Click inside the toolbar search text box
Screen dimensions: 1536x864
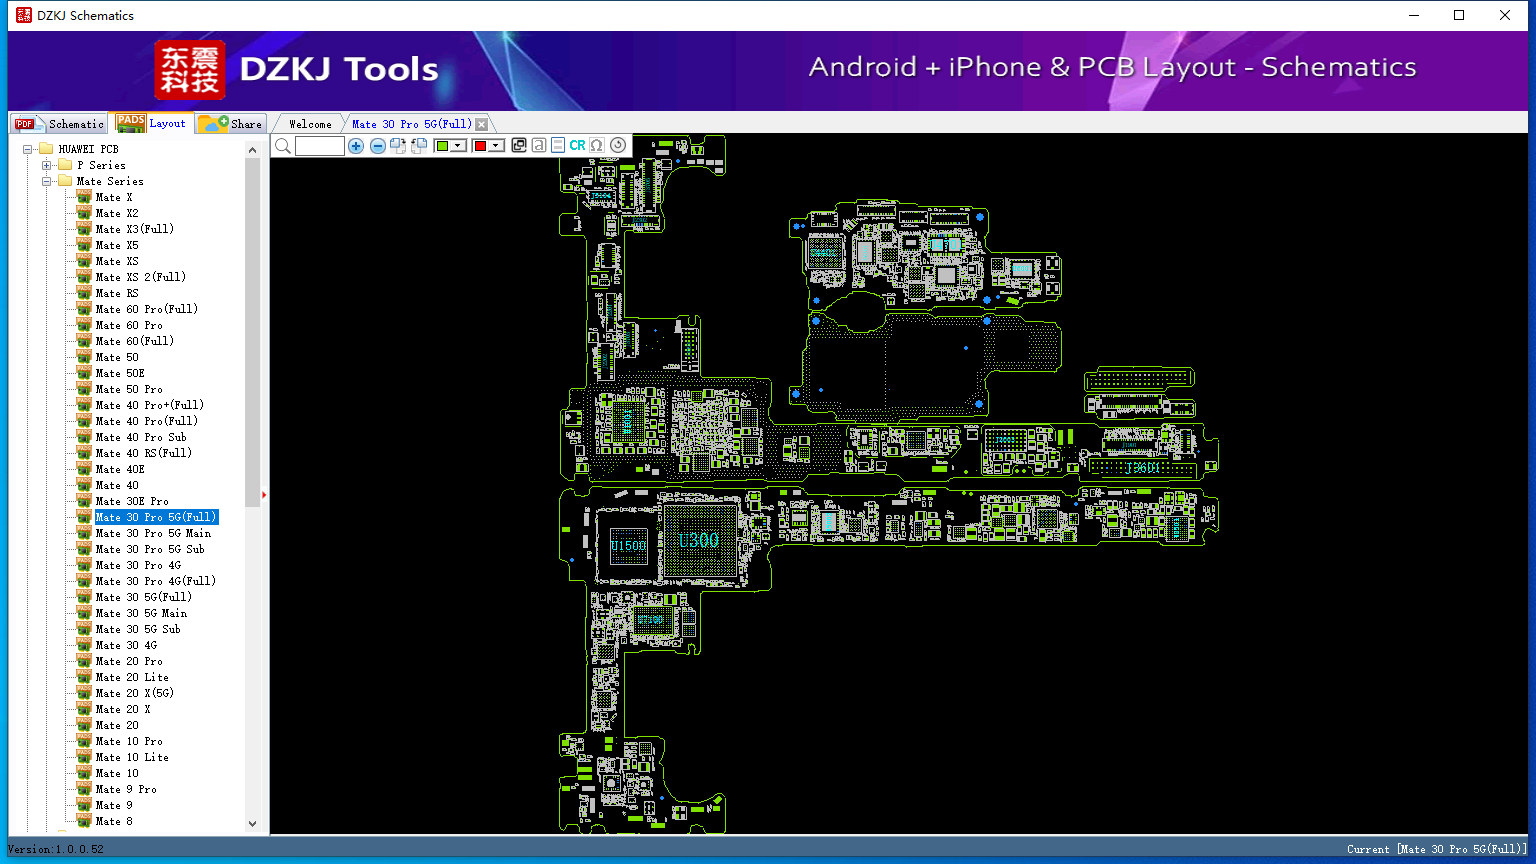pyautogui.click(x=320, y=146)
